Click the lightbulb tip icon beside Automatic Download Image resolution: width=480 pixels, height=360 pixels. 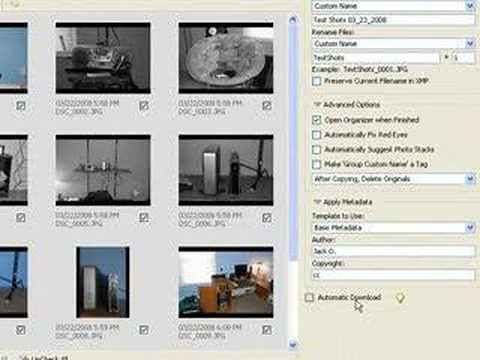click(x=400, y=298)
